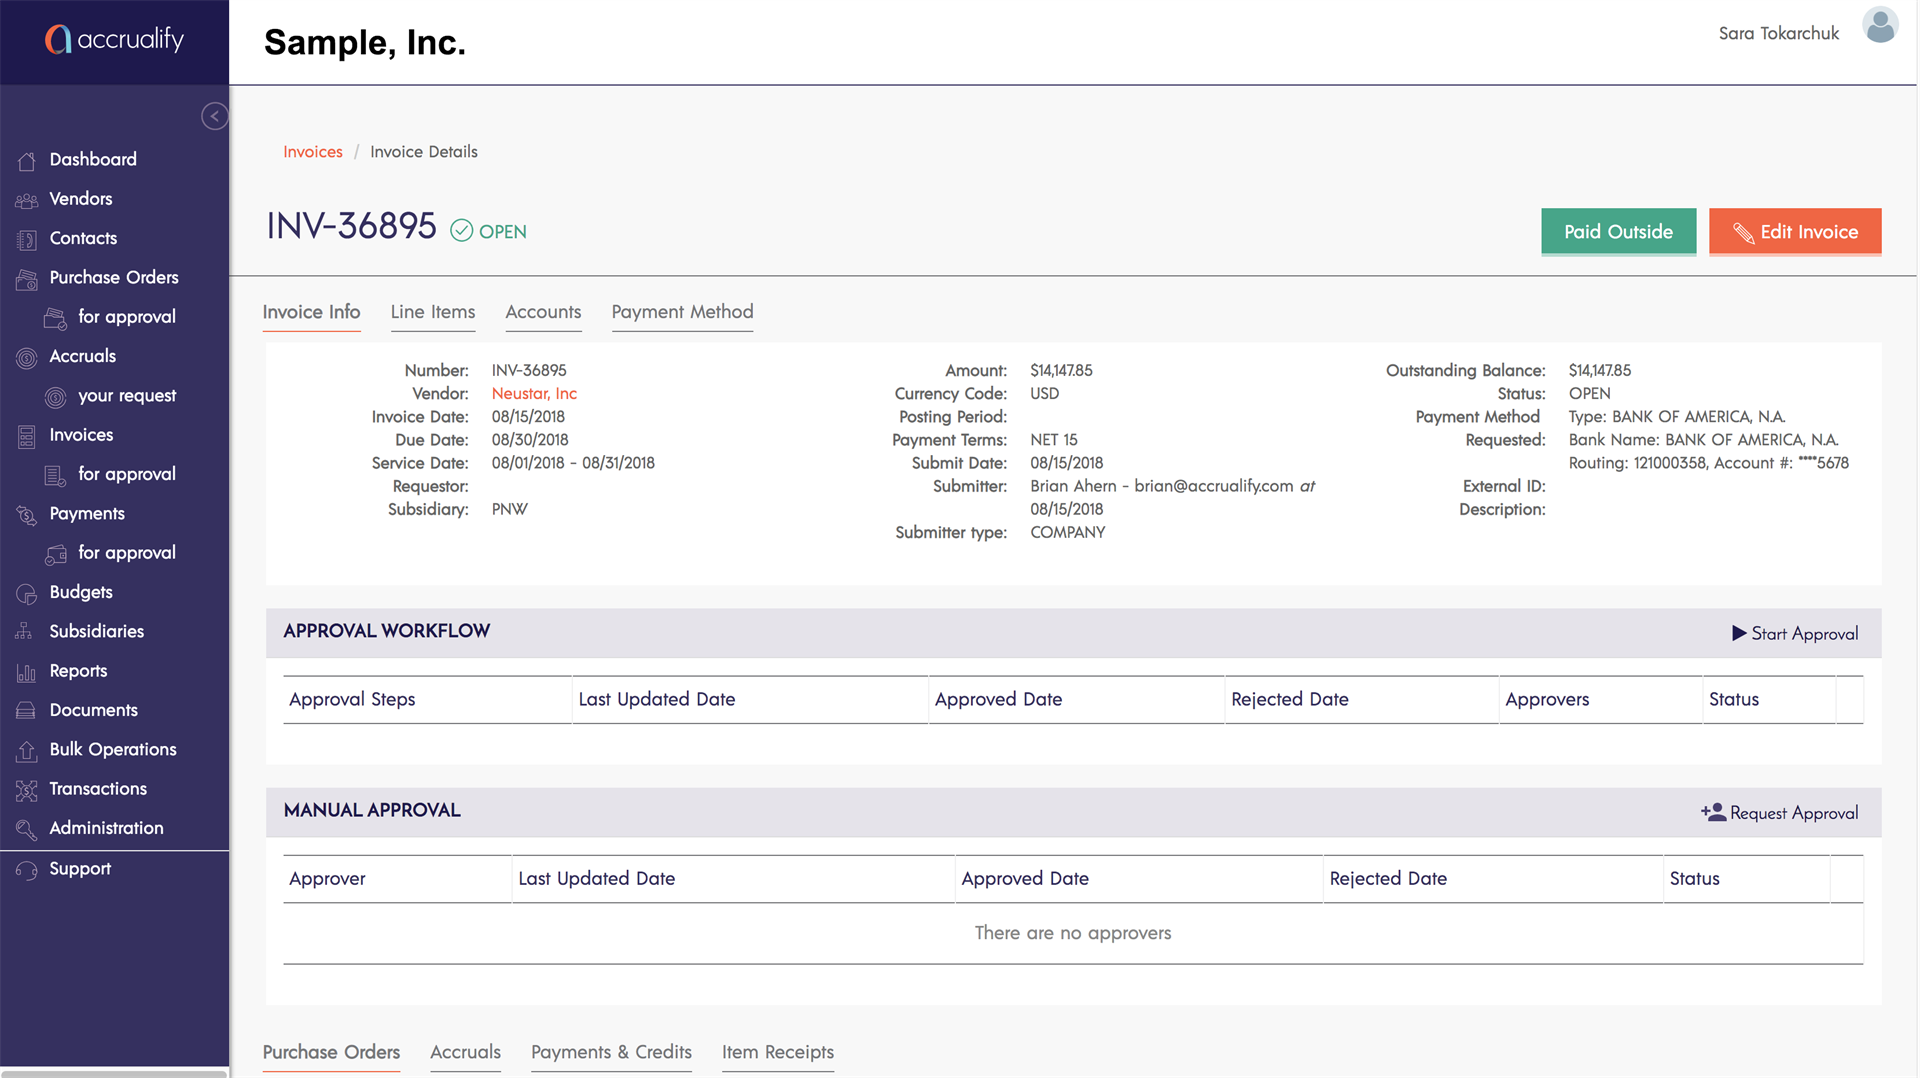
Task: Click the Start Approval link
Action: [1795, 634]
